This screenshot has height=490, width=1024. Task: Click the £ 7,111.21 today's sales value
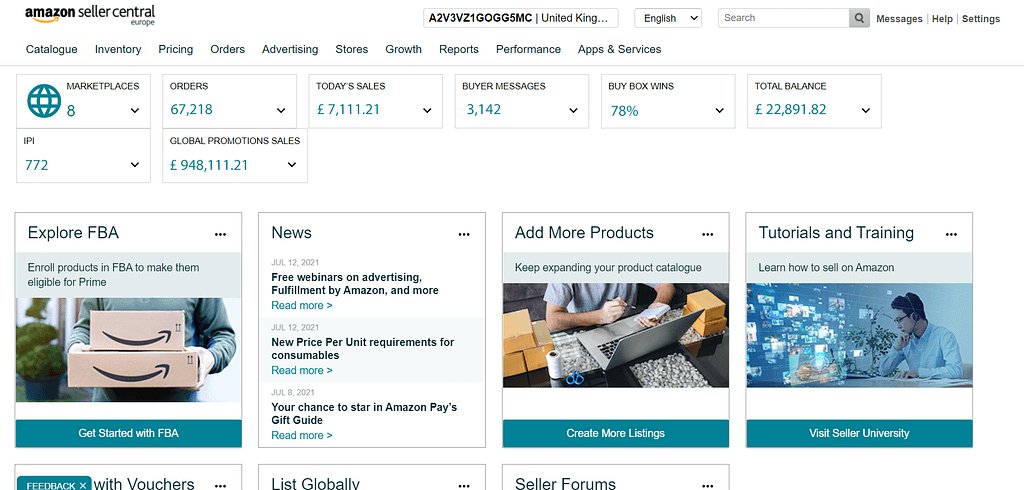tap(348, 109)
